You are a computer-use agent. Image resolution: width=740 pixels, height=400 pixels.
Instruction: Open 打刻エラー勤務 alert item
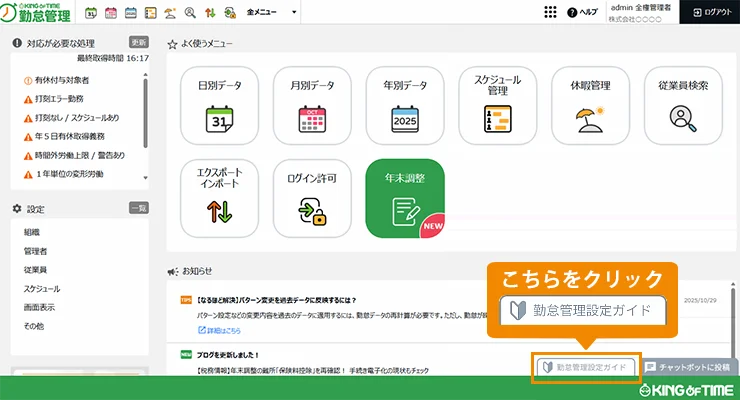[x=54, y=99]
